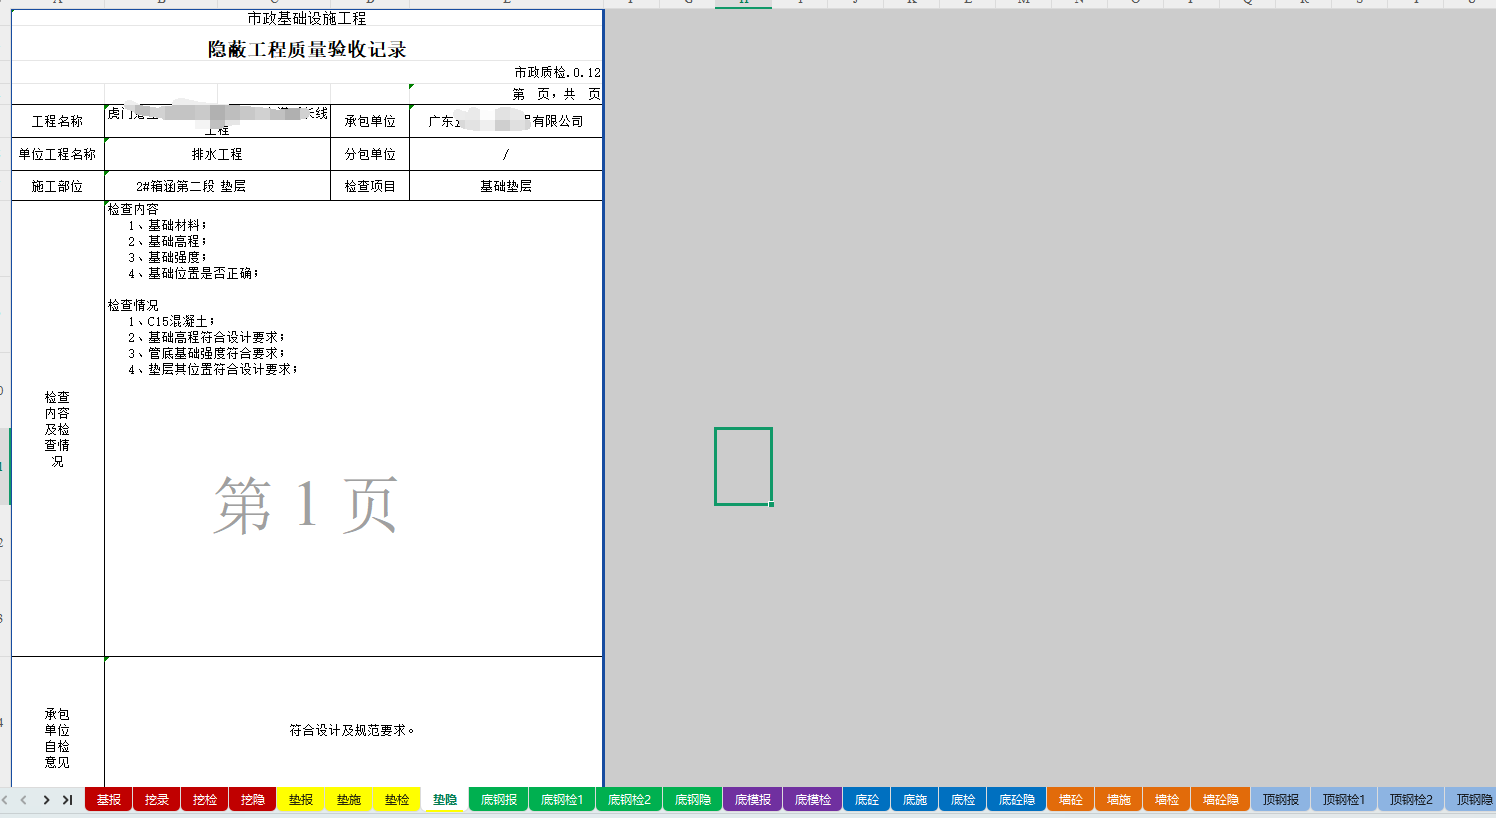Open the 挖录 sheet tab
This screenshot has width=1496, height=818.
click(156, 800)
